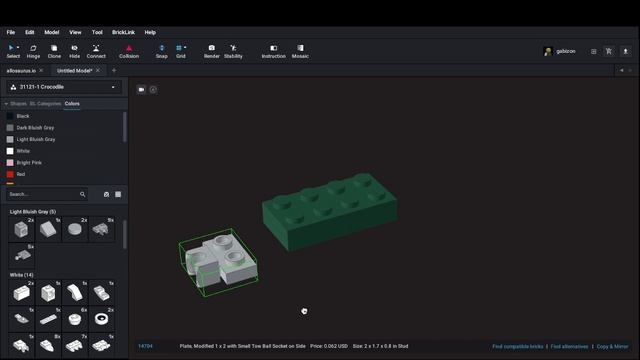Activate the Clone tool
Image resolution: width=640 pixels, height=360 pixels.
tap(54, 51)
